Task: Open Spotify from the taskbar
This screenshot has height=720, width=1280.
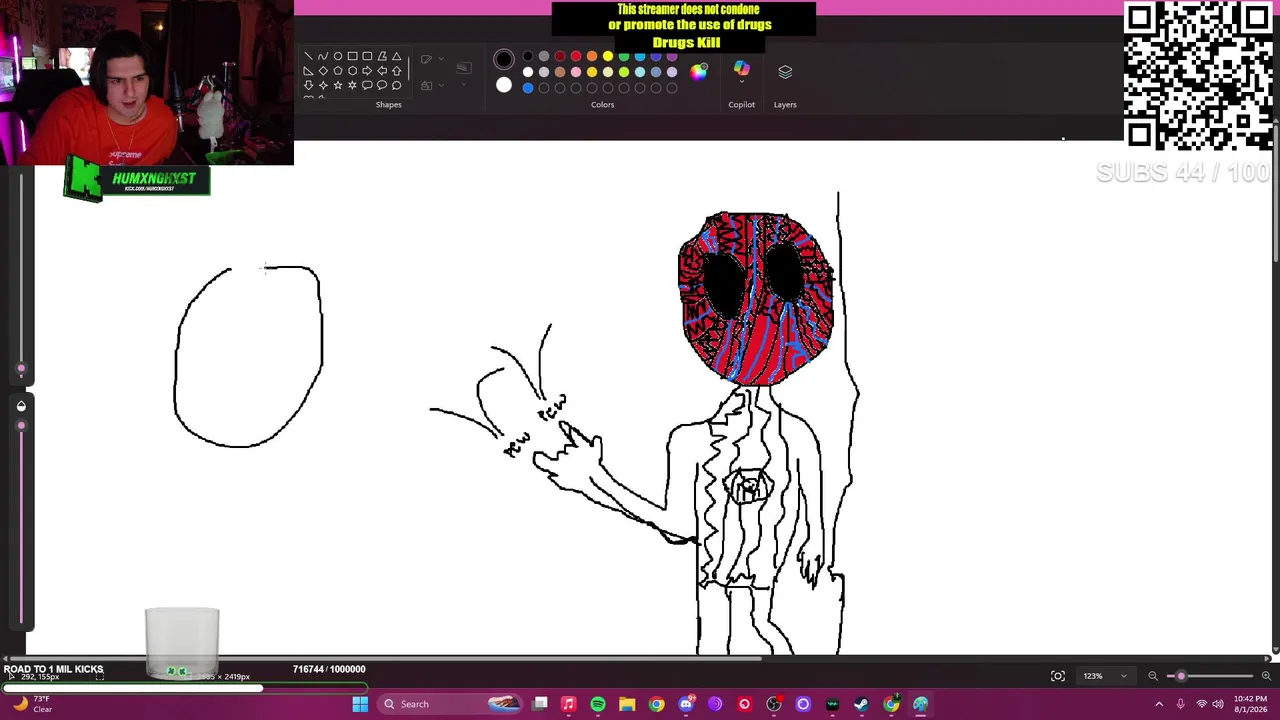Action: [x=598, y=704]
